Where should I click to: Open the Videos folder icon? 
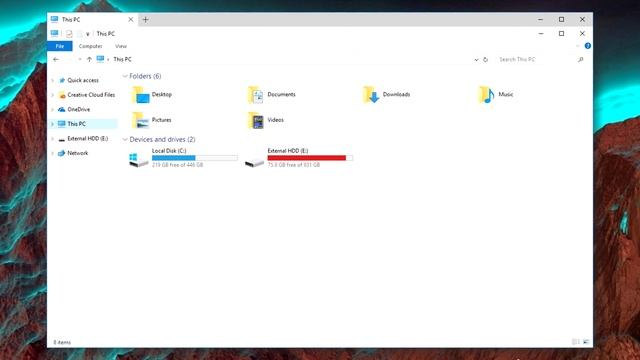tap(256, 120)
